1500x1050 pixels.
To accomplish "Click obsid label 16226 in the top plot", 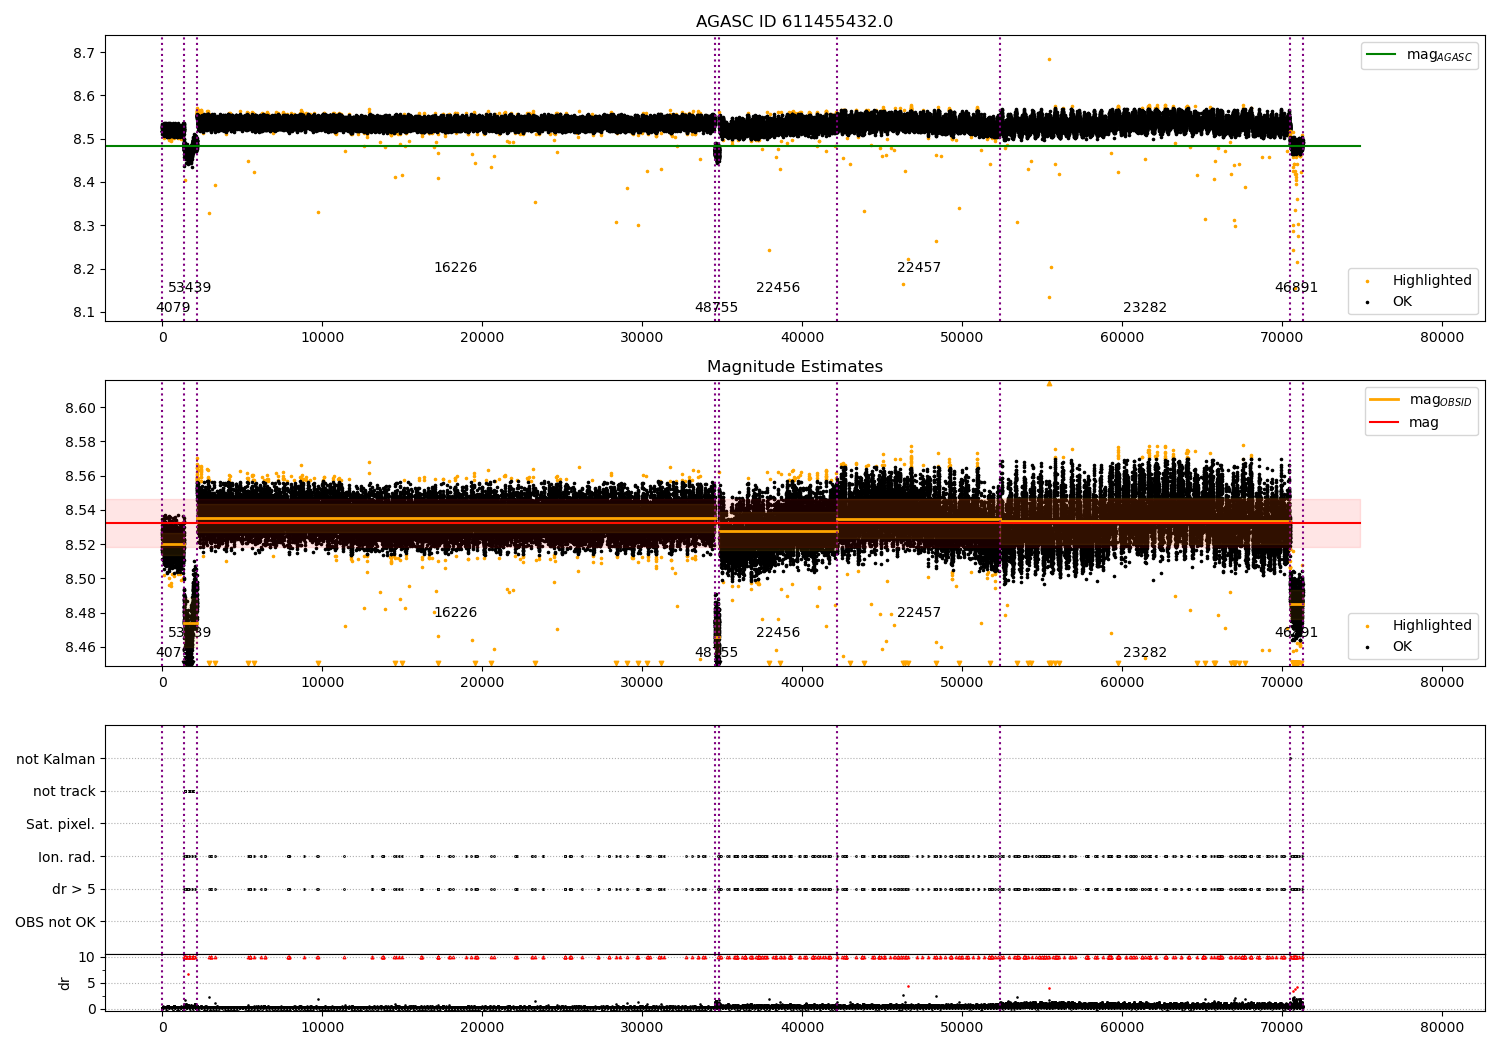I will point(455,268).
